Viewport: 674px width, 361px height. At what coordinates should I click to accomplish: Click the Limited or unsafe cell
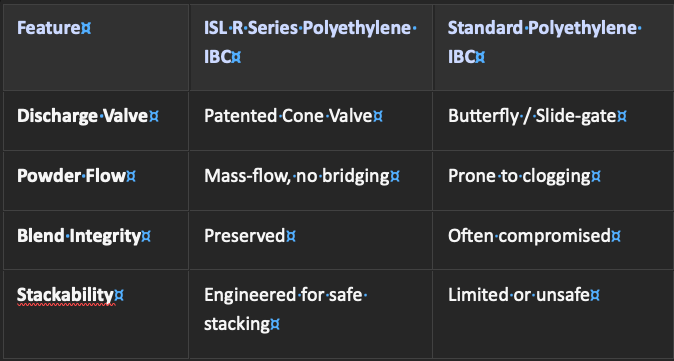[x=554, y=314]
